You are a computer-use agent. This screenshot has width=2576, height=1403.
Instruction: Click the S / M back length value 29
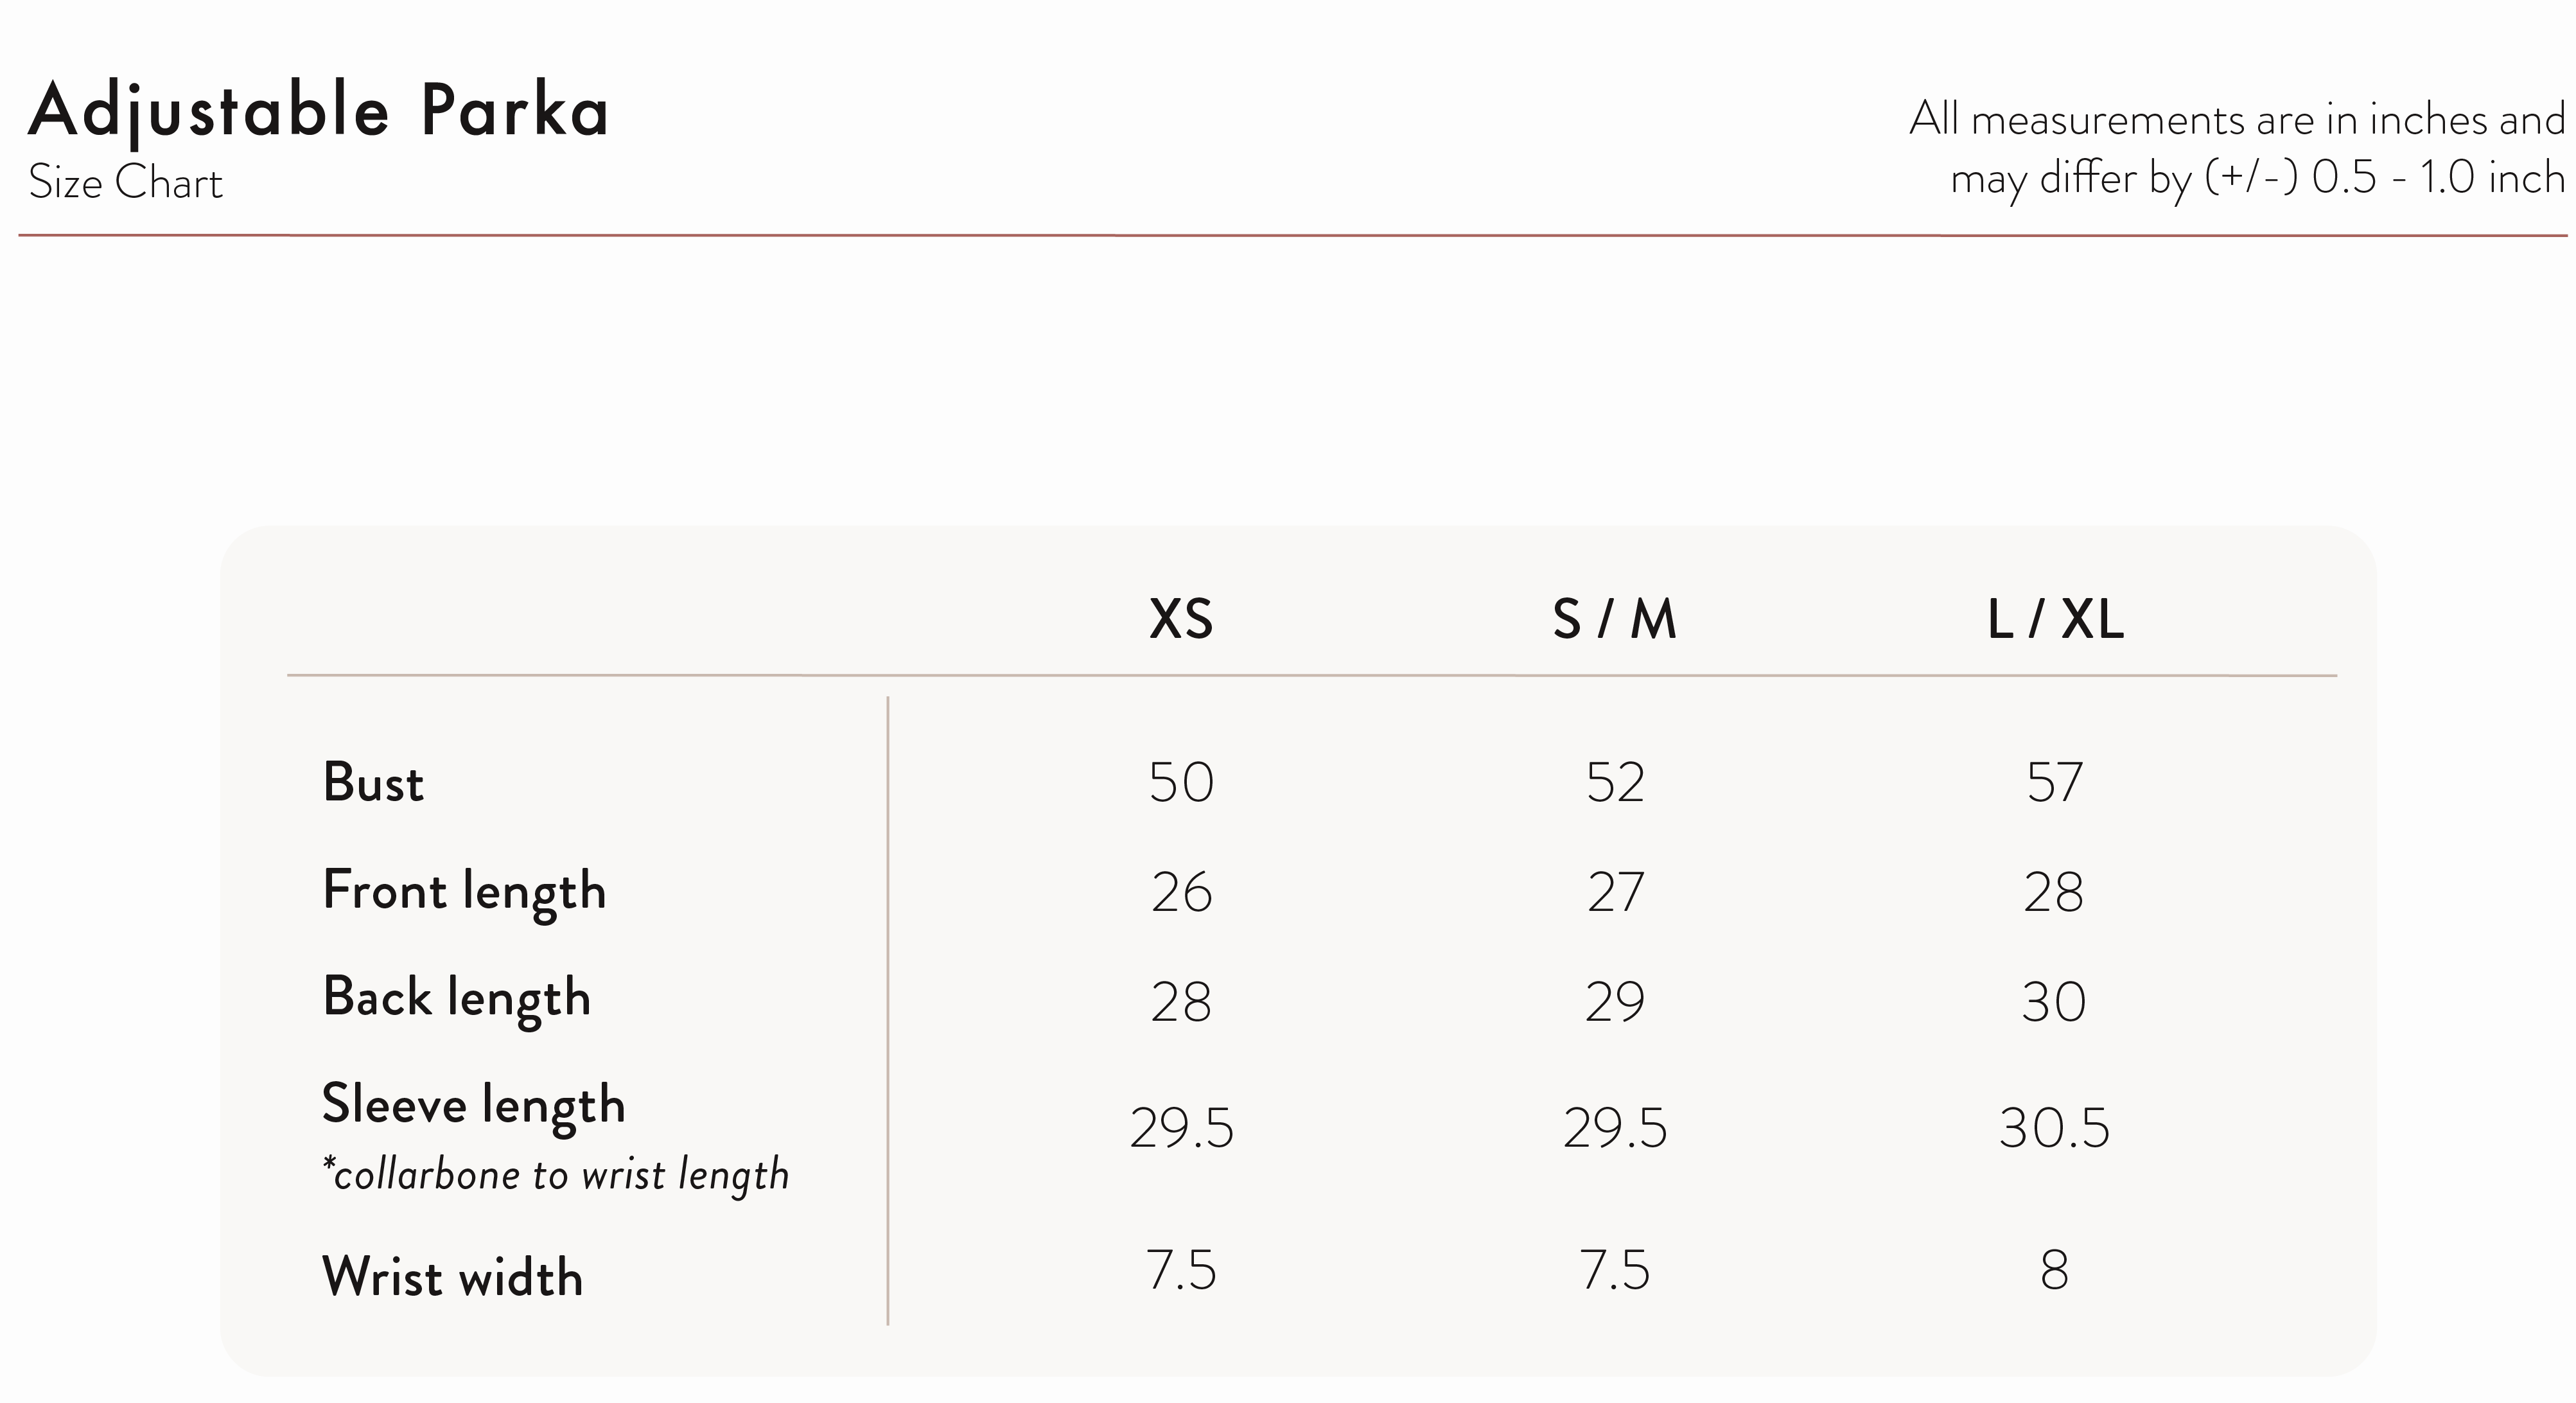coord(1615,1002)
